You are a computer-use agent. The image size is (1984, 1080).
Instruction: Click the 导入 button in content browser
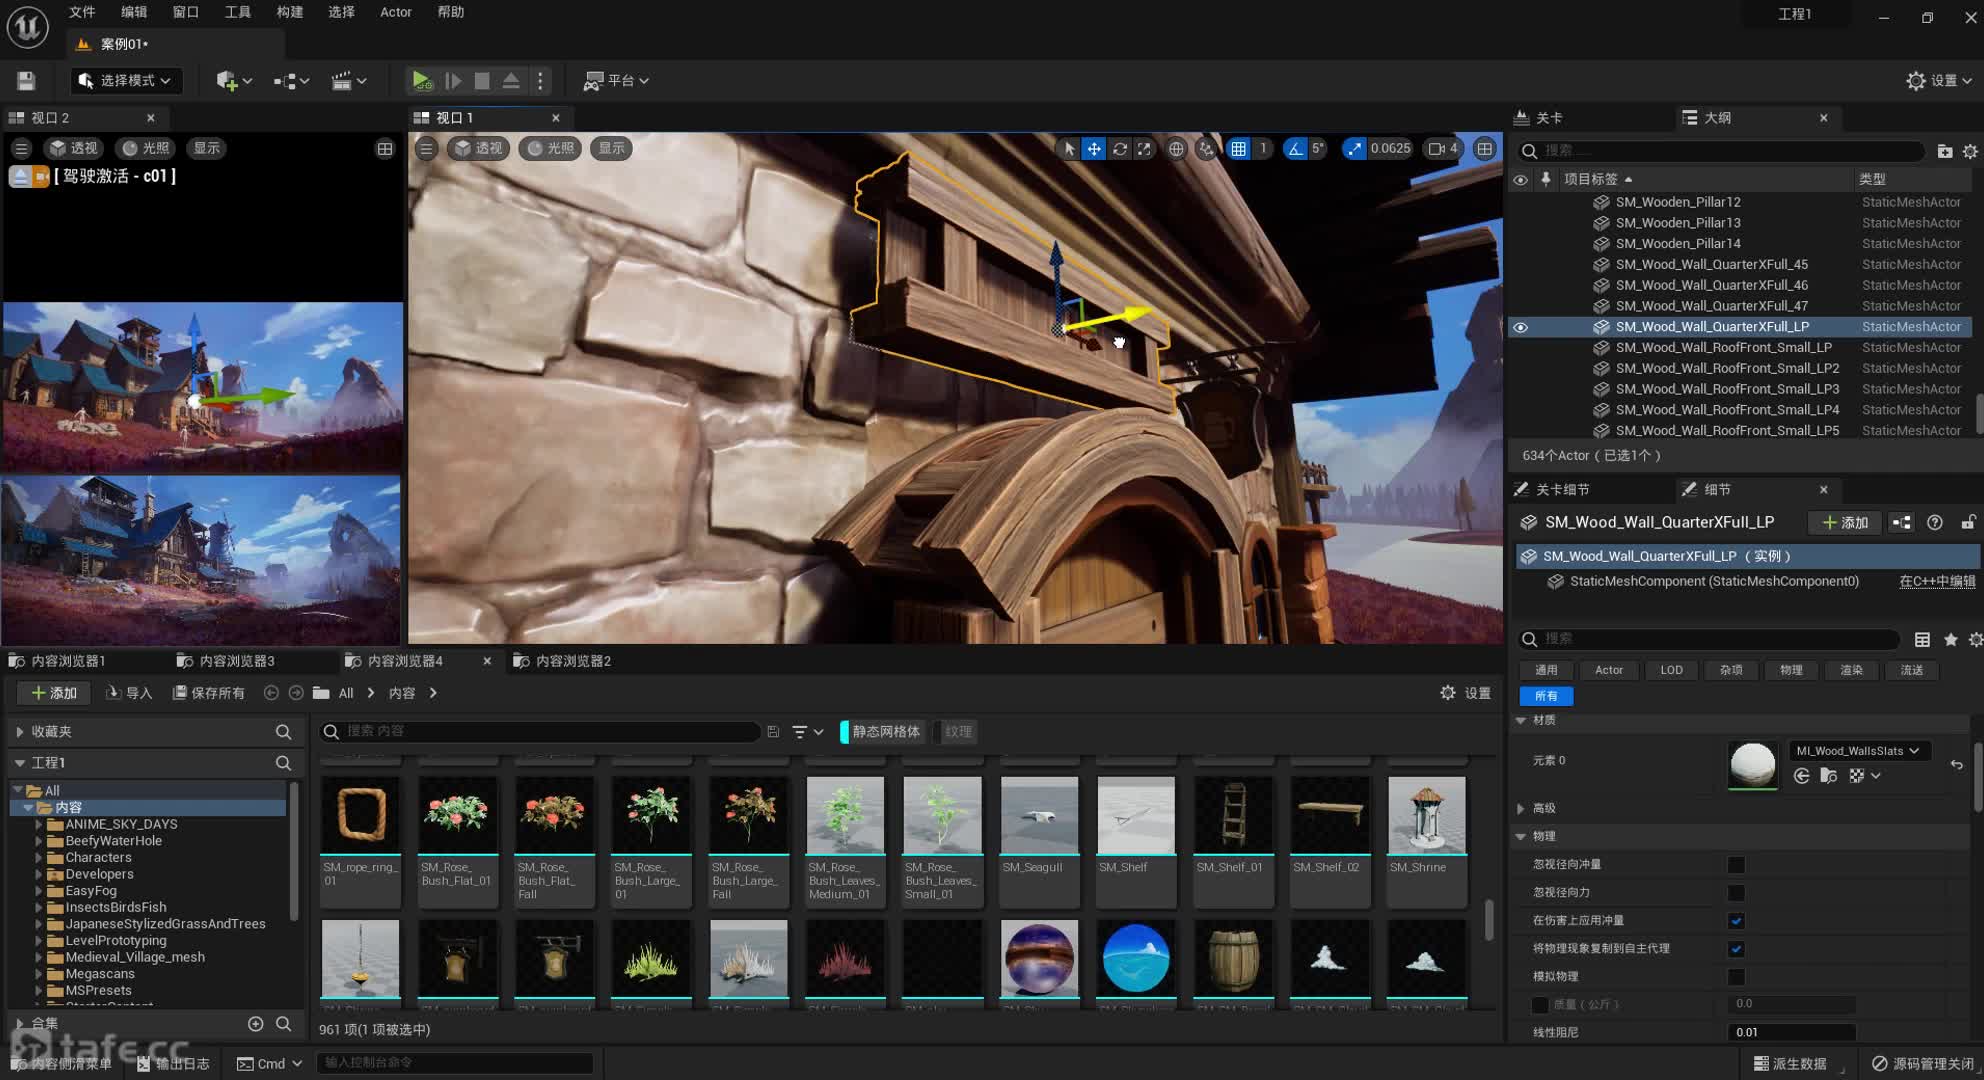coord(129,693)
